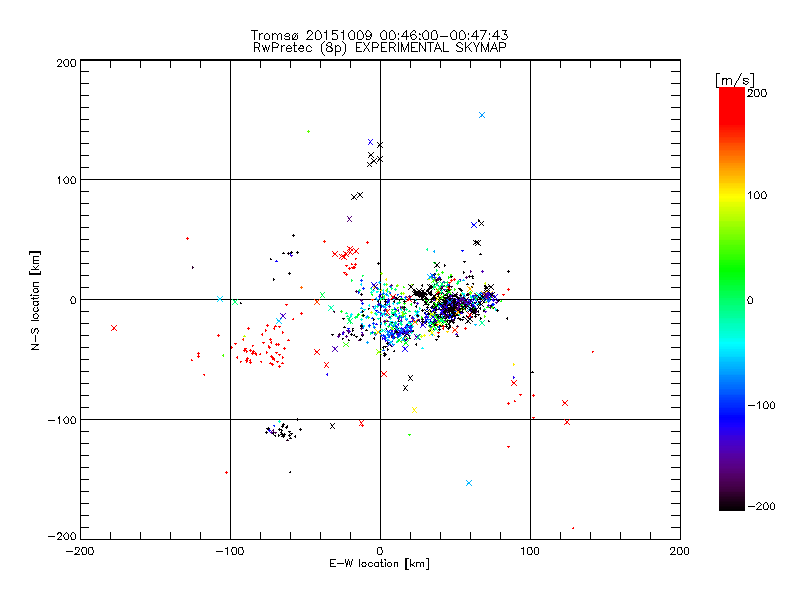The width and height of the screenshot is (800, 600).
Task: Click the green middle of the velocity colorbar
Action: [x=732, y=278]
